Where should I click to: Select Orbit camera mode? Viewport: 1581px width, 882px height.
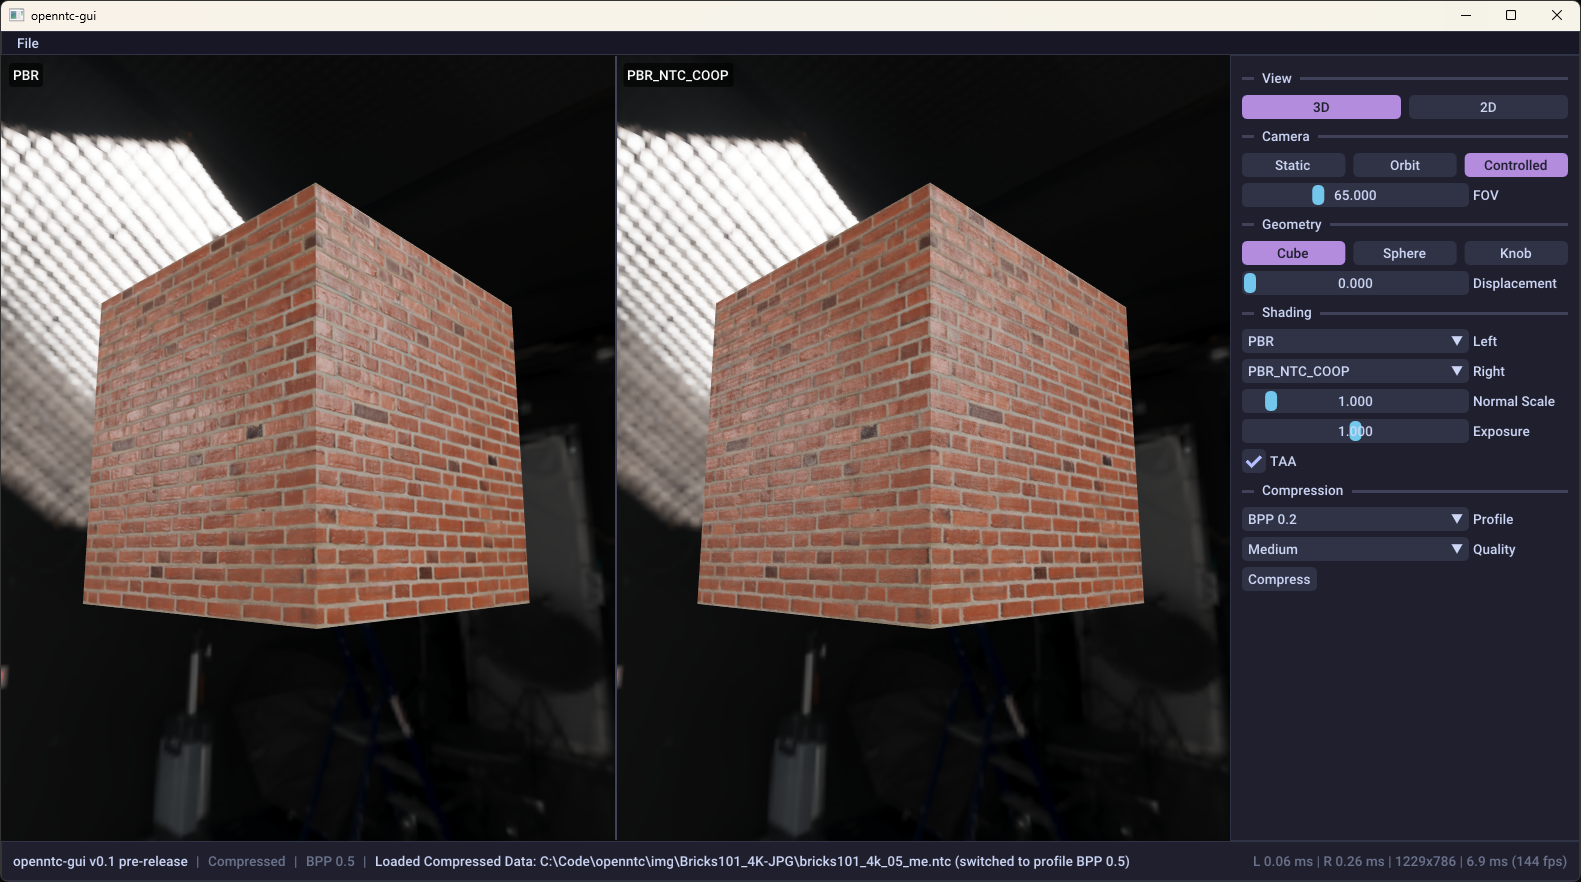coord(1405,165)
